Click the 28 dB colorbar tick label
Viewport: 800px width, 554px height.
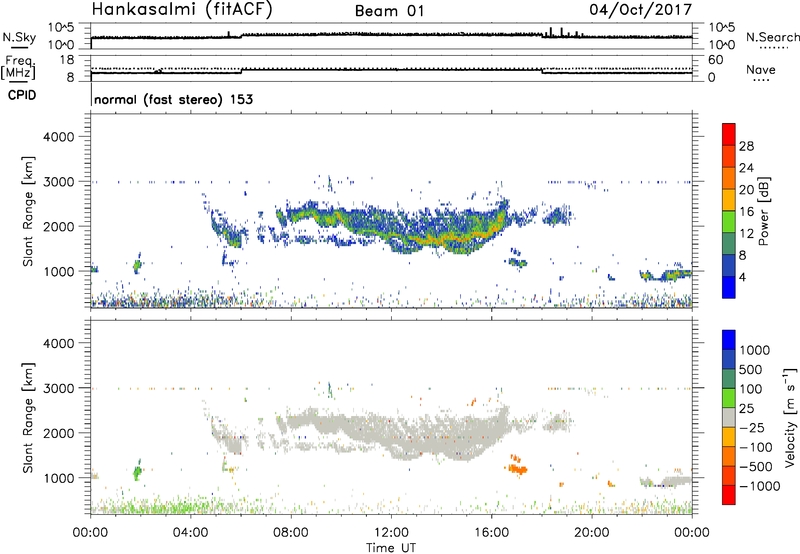click(746, 146)
